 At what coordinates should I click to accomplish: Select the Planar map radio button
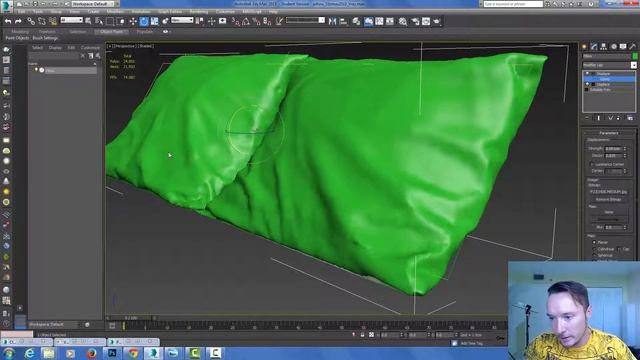click(594, 242)
